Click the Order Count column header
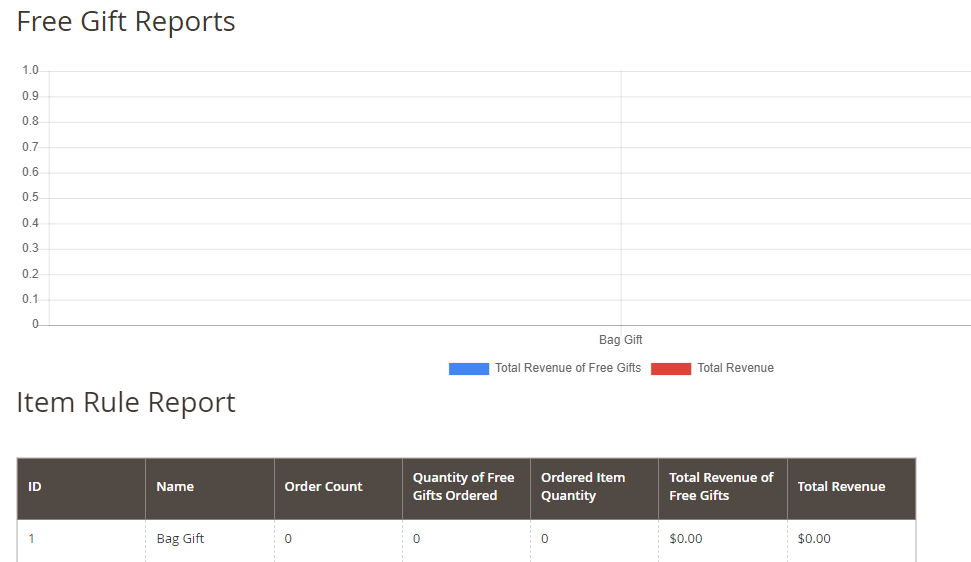The image size is (971, 562). pos(323,487)
